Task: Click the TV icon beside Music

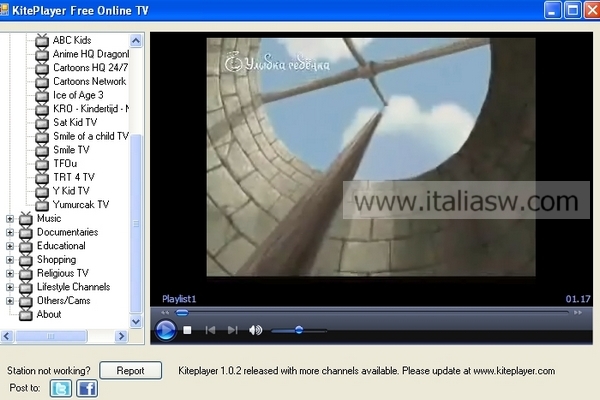Action: click(26, 219)
